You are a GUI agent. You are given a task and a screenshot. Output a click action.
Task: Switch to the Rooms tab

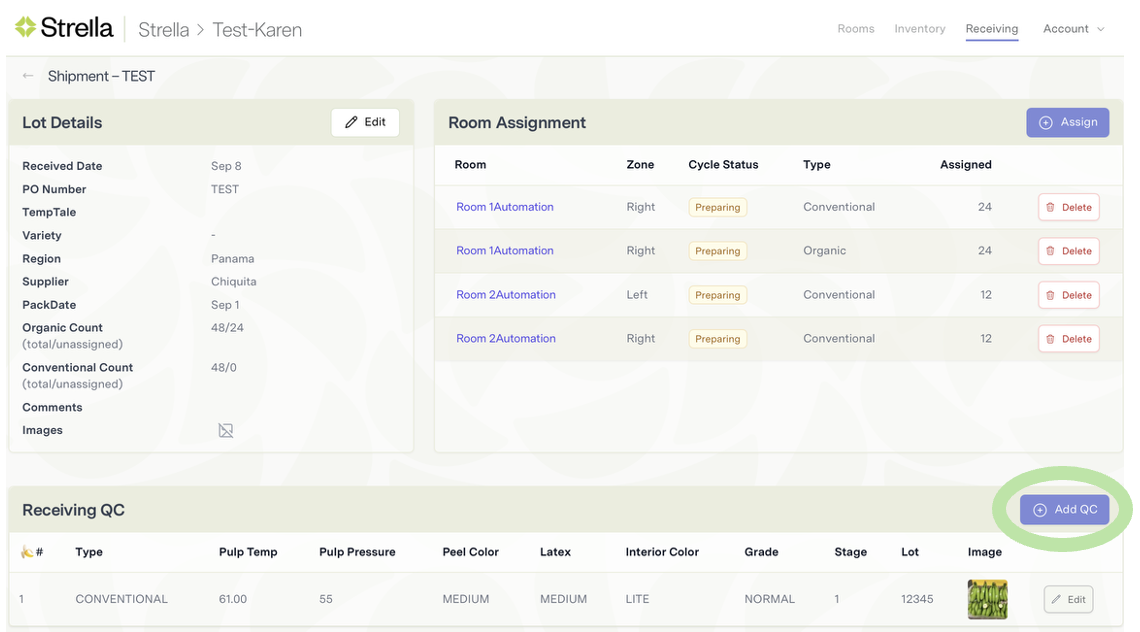(855, 29)
